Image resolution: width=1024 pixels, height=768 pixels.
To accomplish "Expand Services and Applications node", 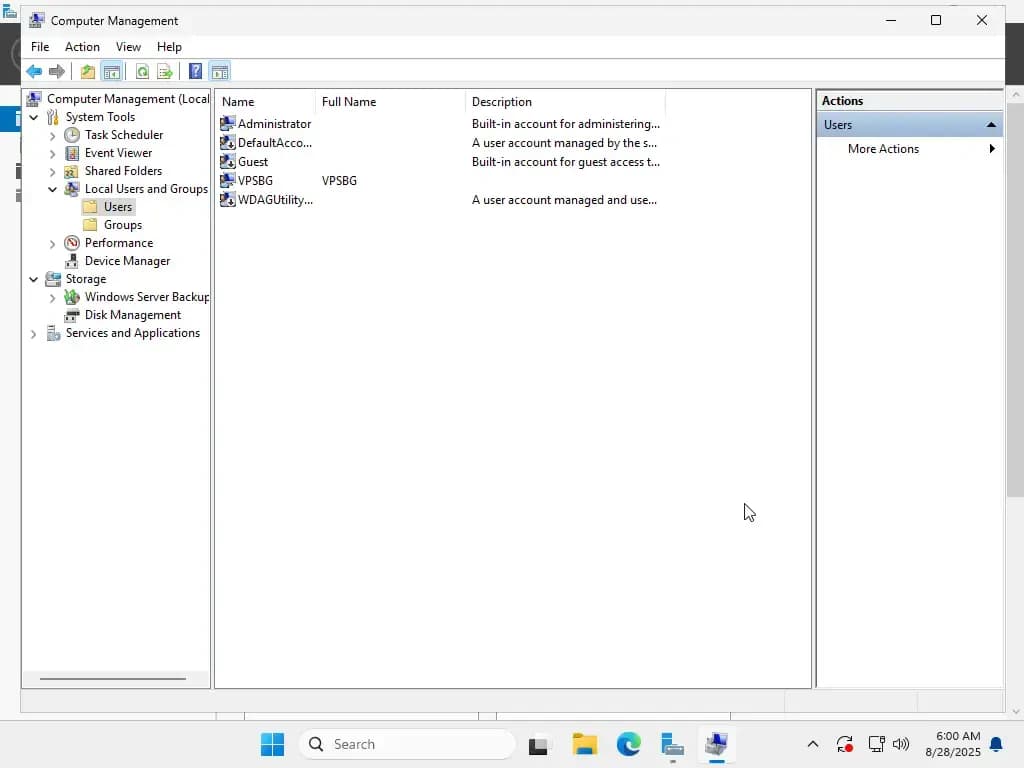I will point(33,334).
